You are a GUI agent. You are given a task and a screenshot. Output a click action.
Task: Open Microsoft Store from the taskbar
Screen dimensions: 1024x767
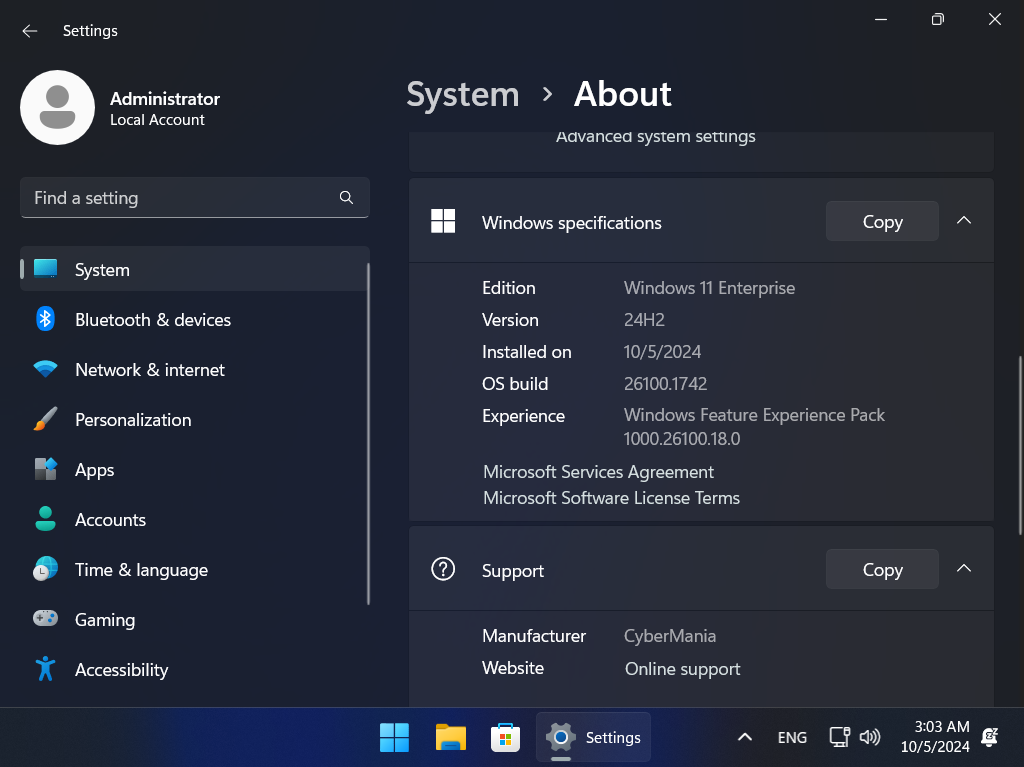pos(505,738)
